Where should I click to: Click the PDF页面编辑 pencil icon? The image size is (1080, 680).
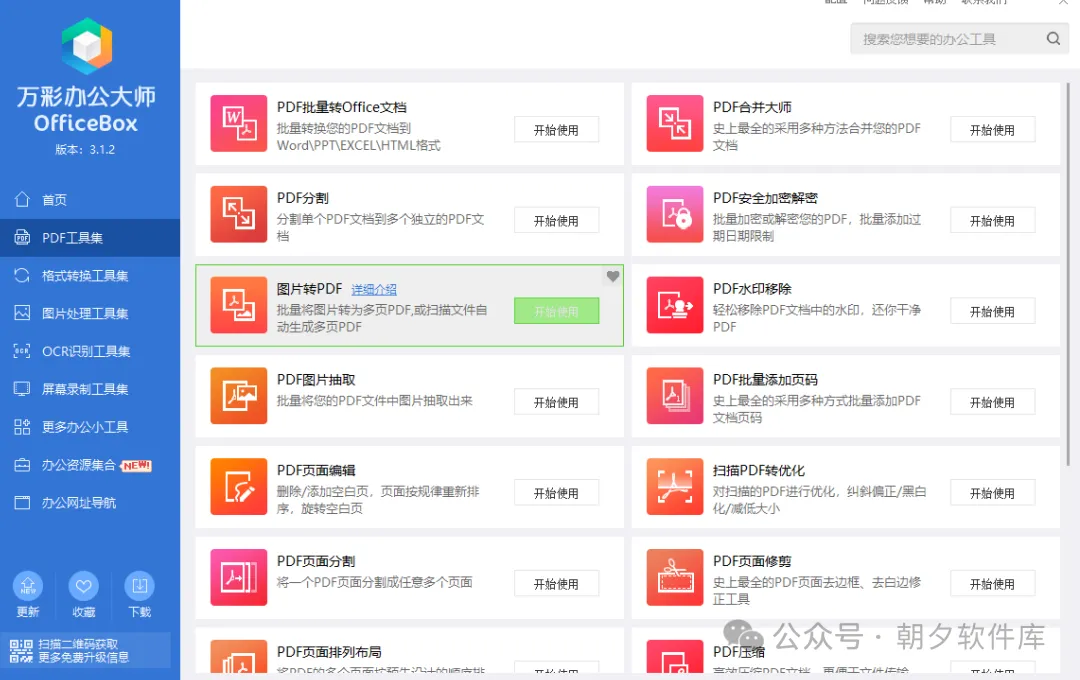[237, 487]
